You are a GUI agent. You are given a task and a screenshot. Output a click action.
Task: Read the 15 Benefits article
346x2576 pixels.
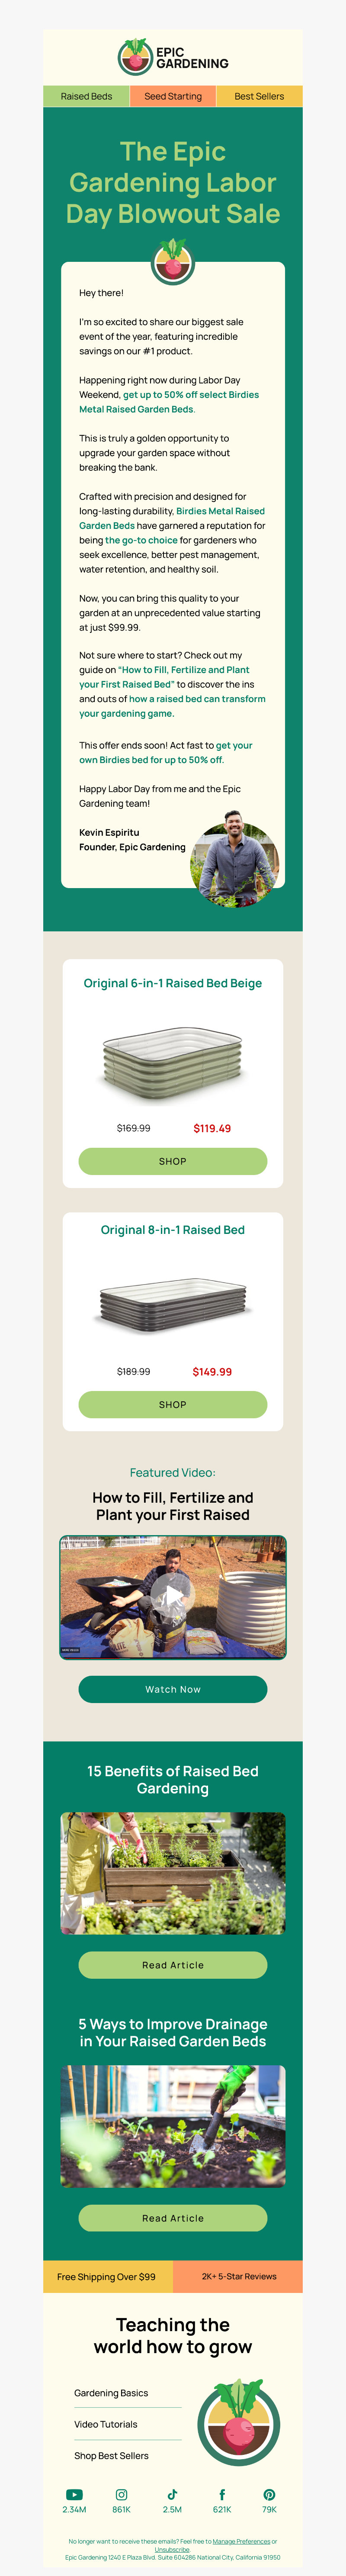173,1965
